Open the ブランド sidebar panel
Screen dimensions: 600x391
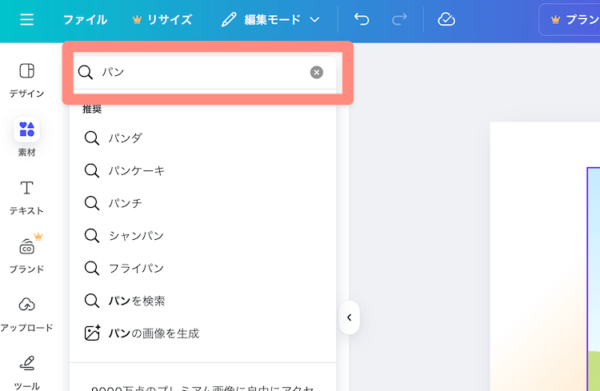pos(27,254)
